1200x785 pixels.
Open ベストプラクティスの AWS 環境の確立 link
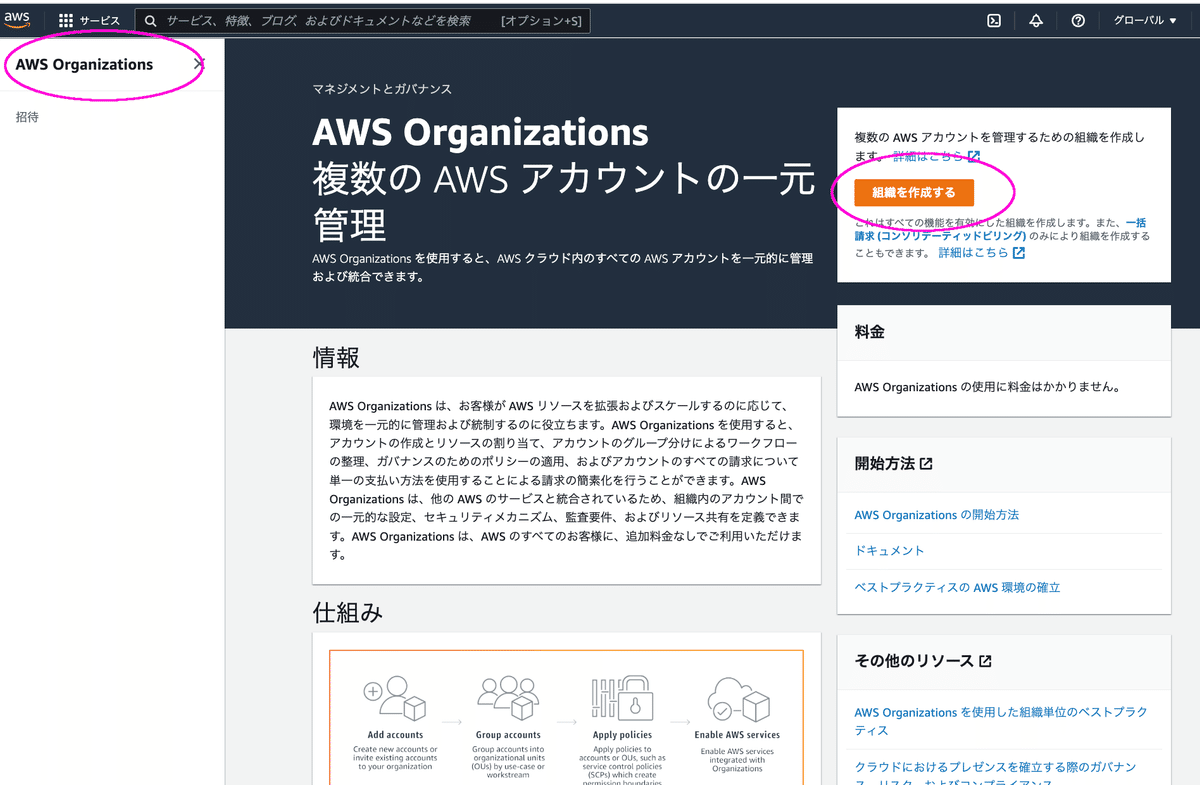(x=957, y=588)
